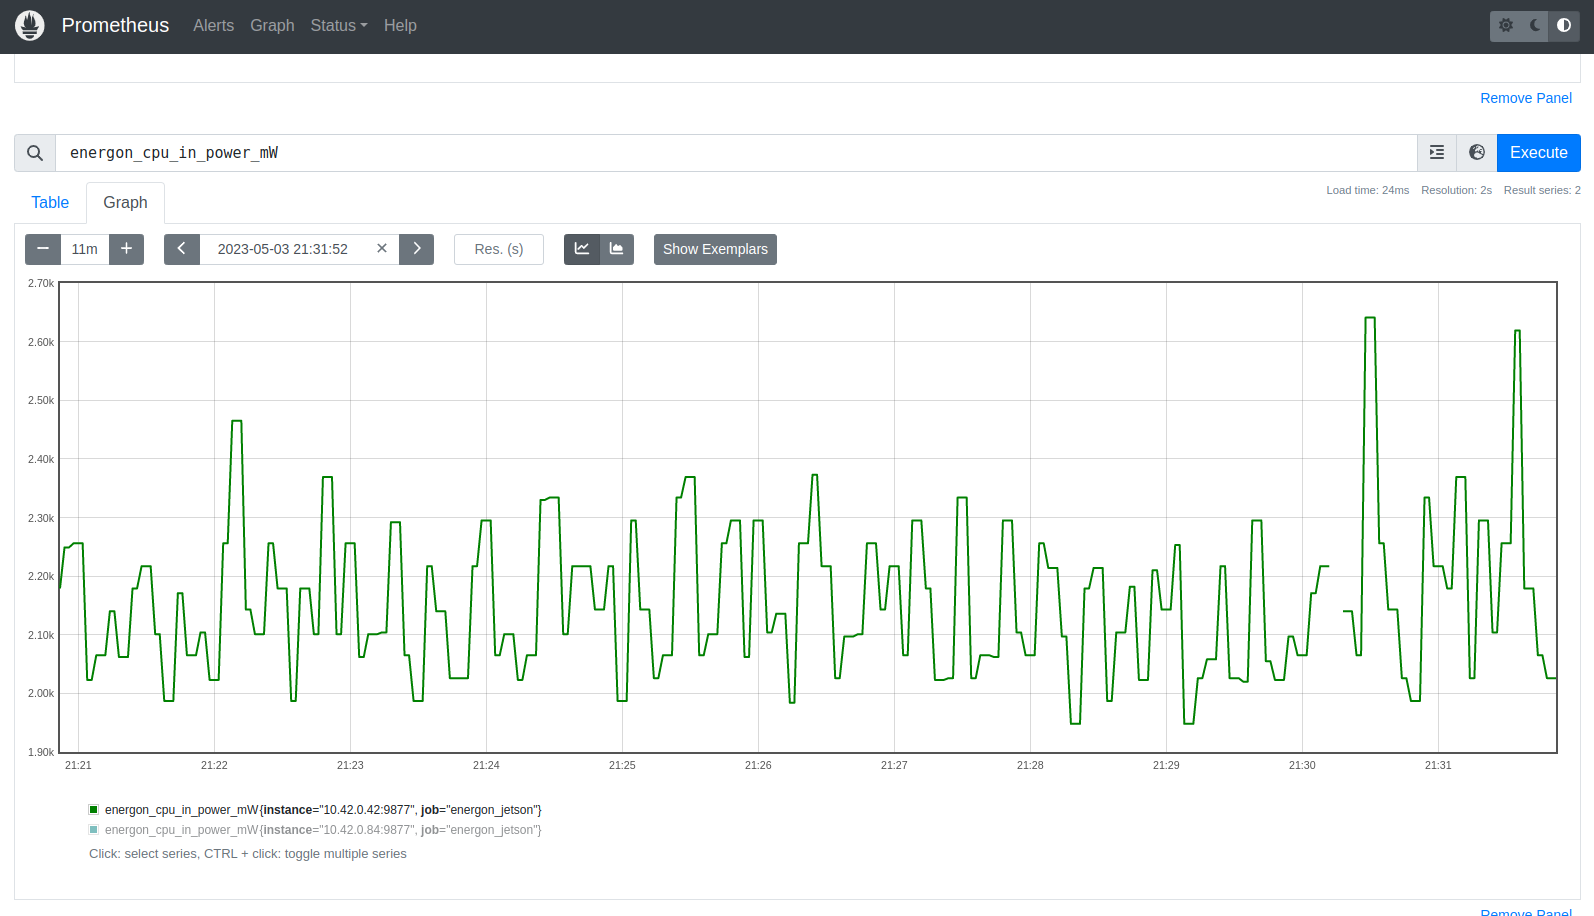Viewport: 1594px width, 916px height.
Task: Click the Prometheus flame logo
Action: coord(30,26)
